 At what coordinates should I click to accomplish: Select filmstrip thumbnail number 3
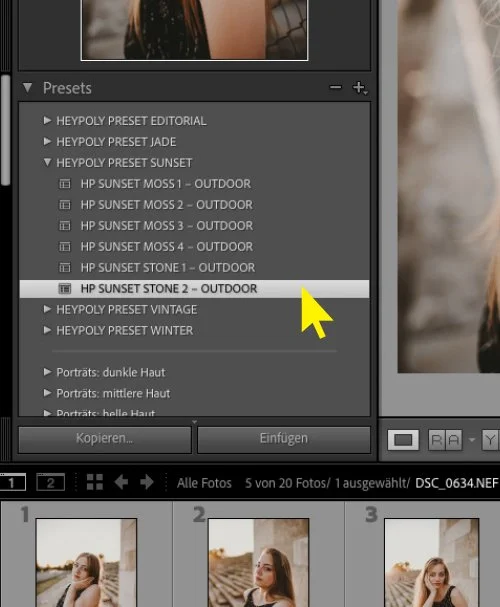[432, 562]
